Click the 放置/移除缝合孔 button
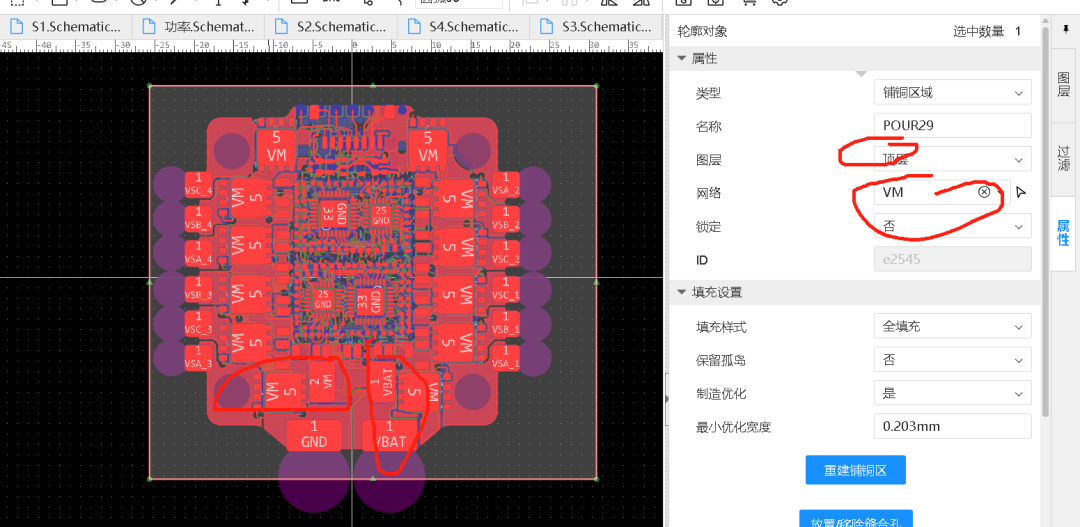The height and width of the screenshot is (527, 1080). click(x=855, y=520)
